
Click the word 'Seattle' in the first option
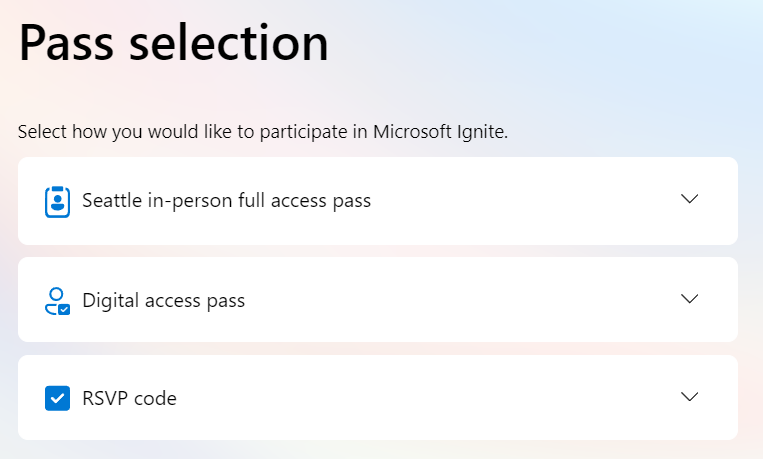pos(111,201)
